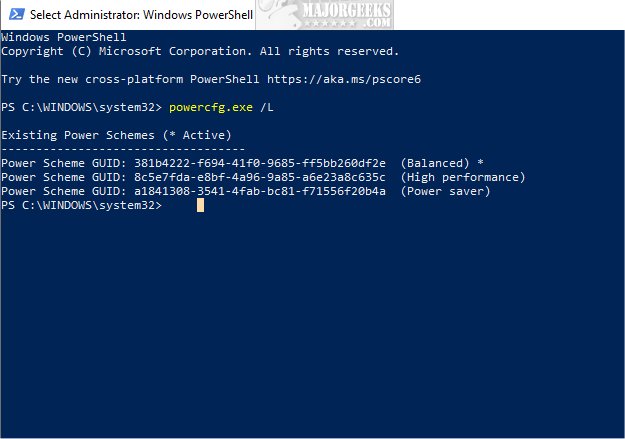Image resolution: width=625 pixels, height=439 pixels.
Task: Click the last 'PS C:\WINDOWS\system32>' prompt
Action: click(82, 205)
